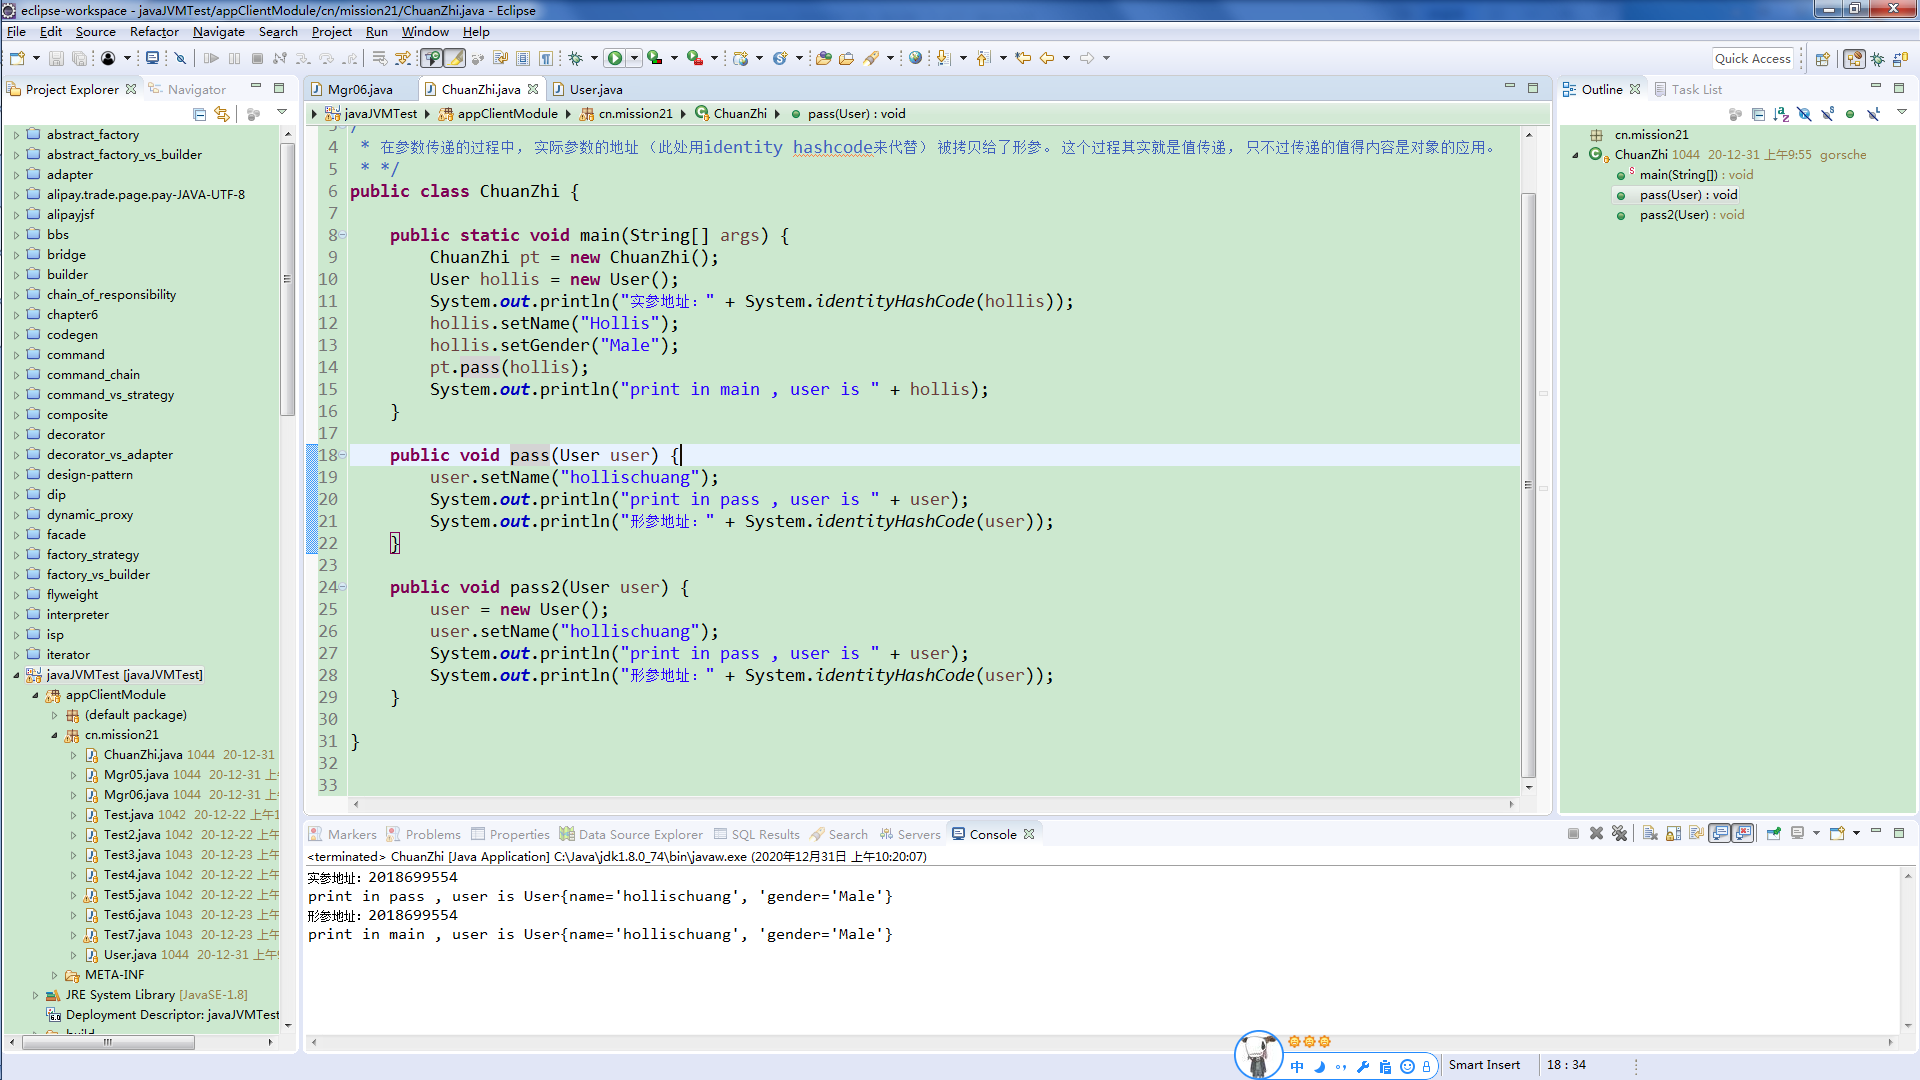Click the Outline view icon
Screen dimensions: 1920x1080
coord(1571,88)
